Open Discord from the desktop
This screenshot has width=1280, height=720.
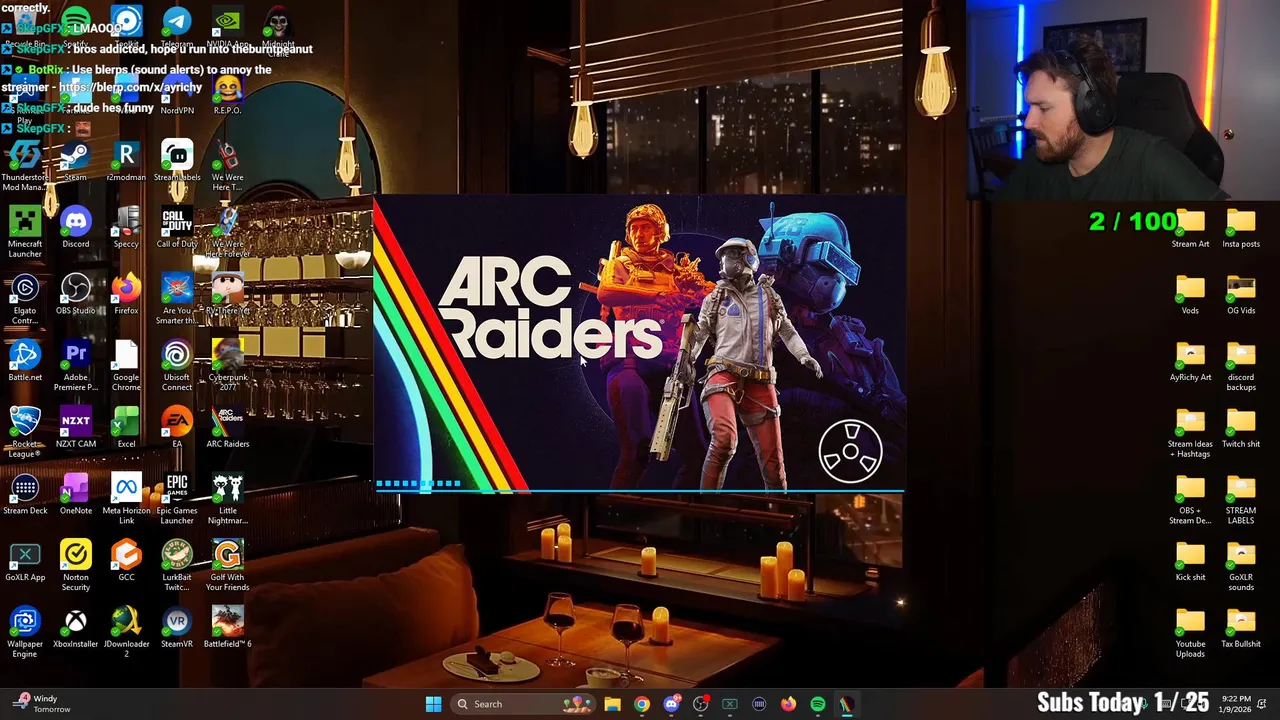(76, 228)
